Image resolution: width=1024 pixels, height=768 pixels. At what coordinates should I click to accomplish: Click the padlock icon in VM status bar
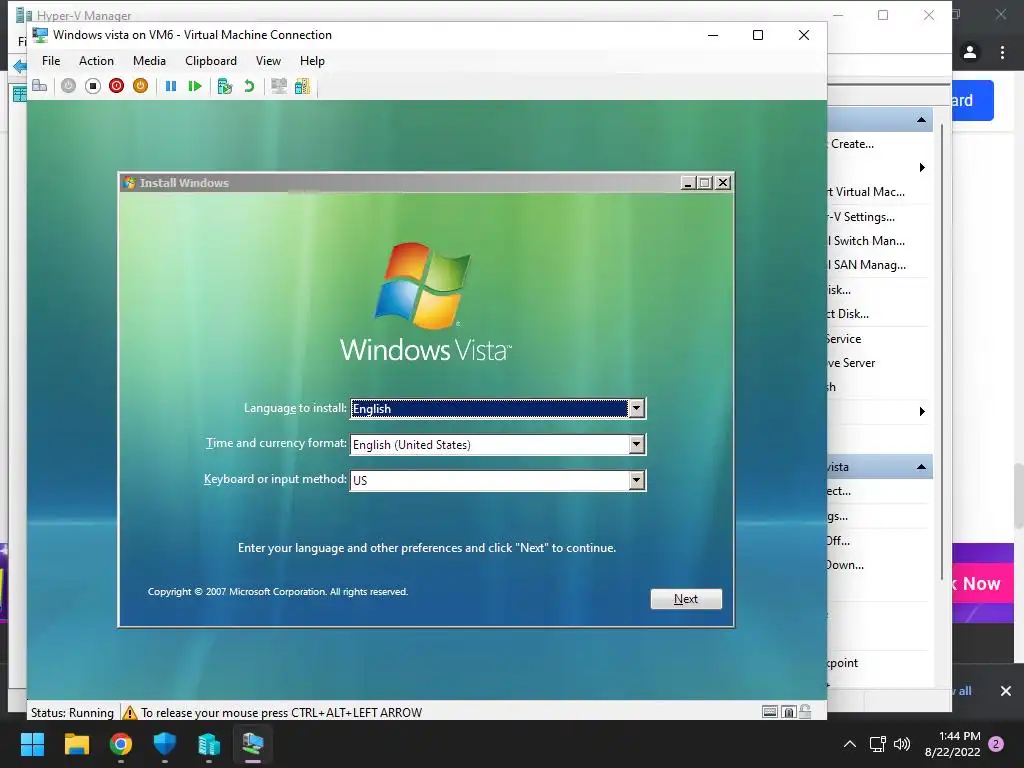click(805, 712)
